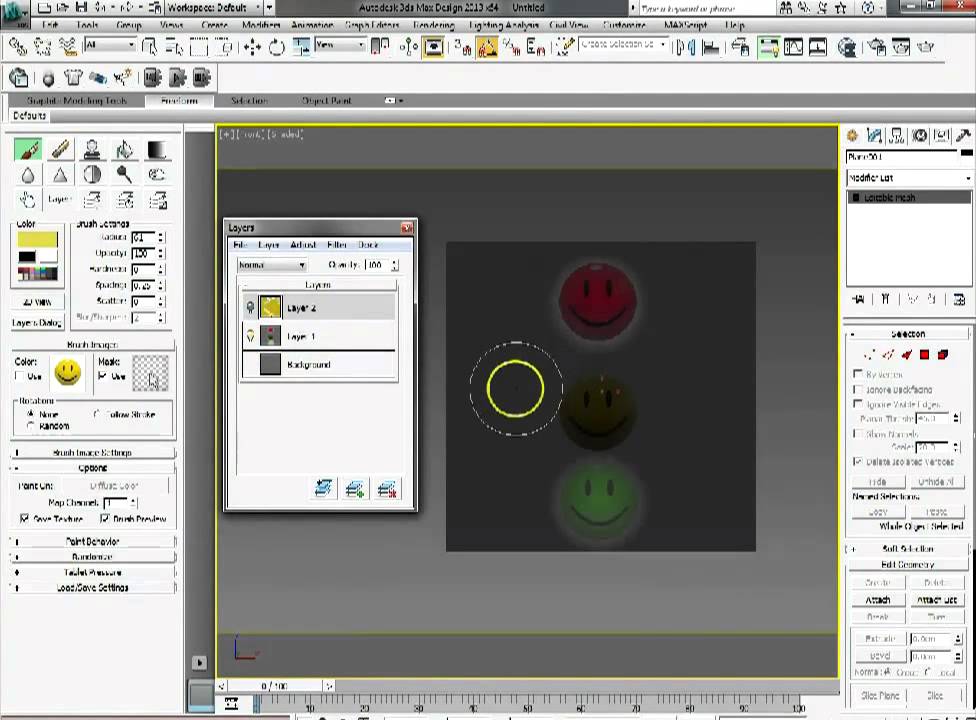Choose Polygon red square sub-object icon

924,355
